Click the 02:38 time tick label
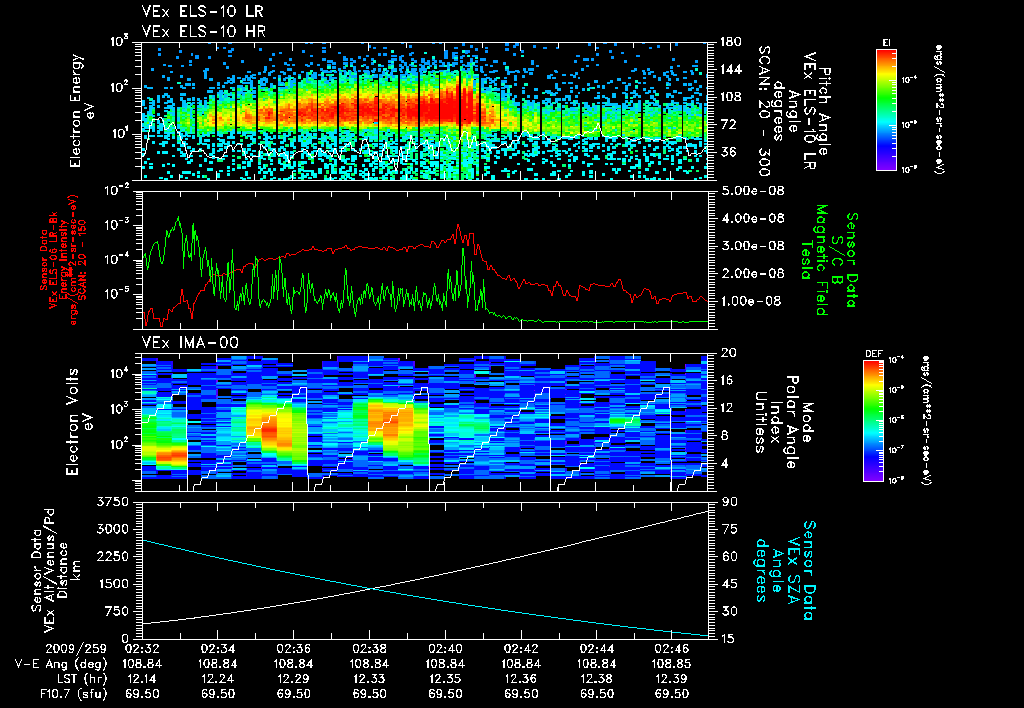This screenshot has height=708, width=1024. tap(370, 649)
